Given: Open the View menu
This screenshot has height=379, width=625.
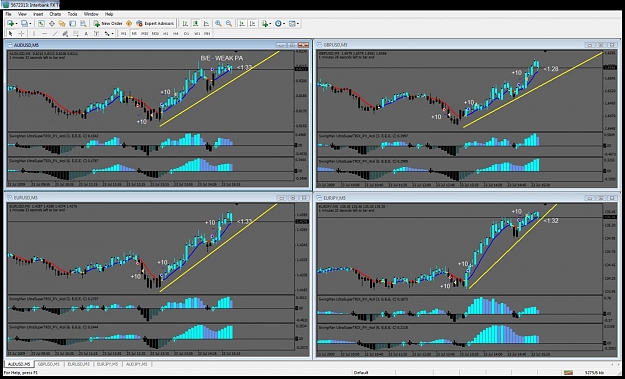Looking at the screenshot, I should (x=22, y=14).
